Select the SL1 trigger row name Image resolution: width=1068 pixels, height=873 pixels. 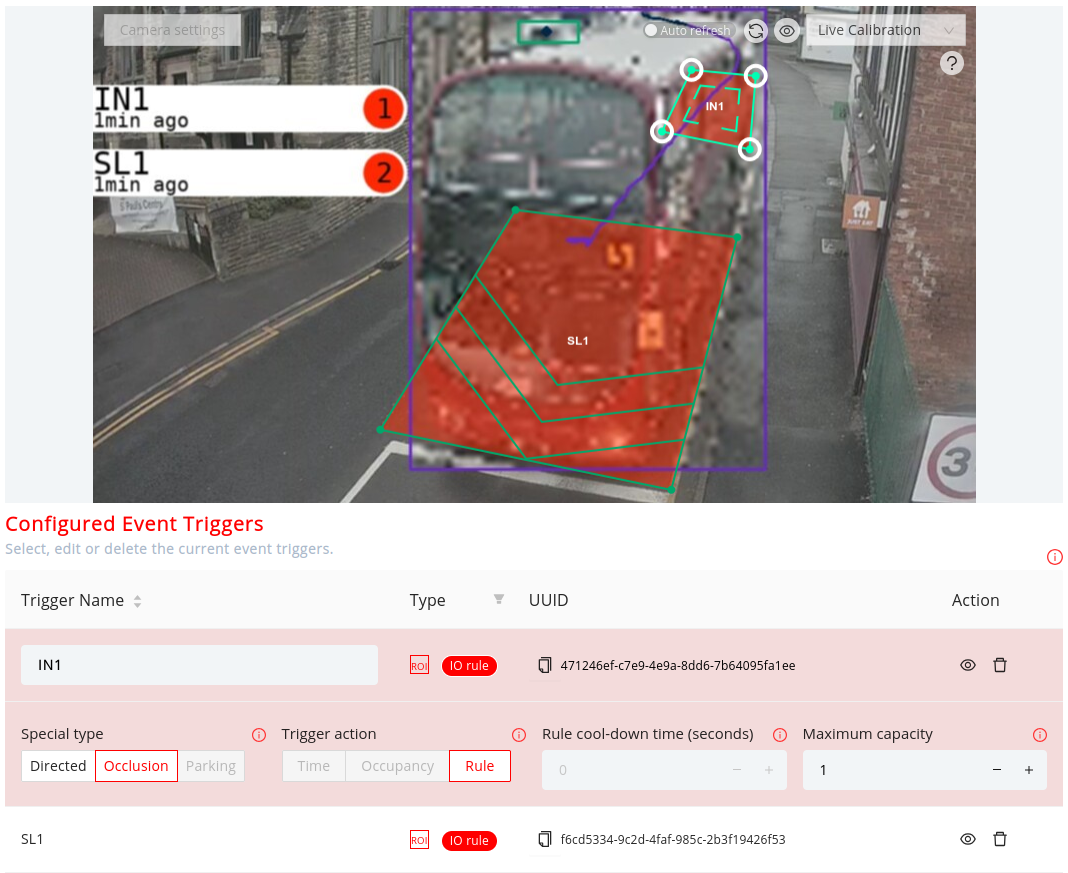(x=32, y=839)
